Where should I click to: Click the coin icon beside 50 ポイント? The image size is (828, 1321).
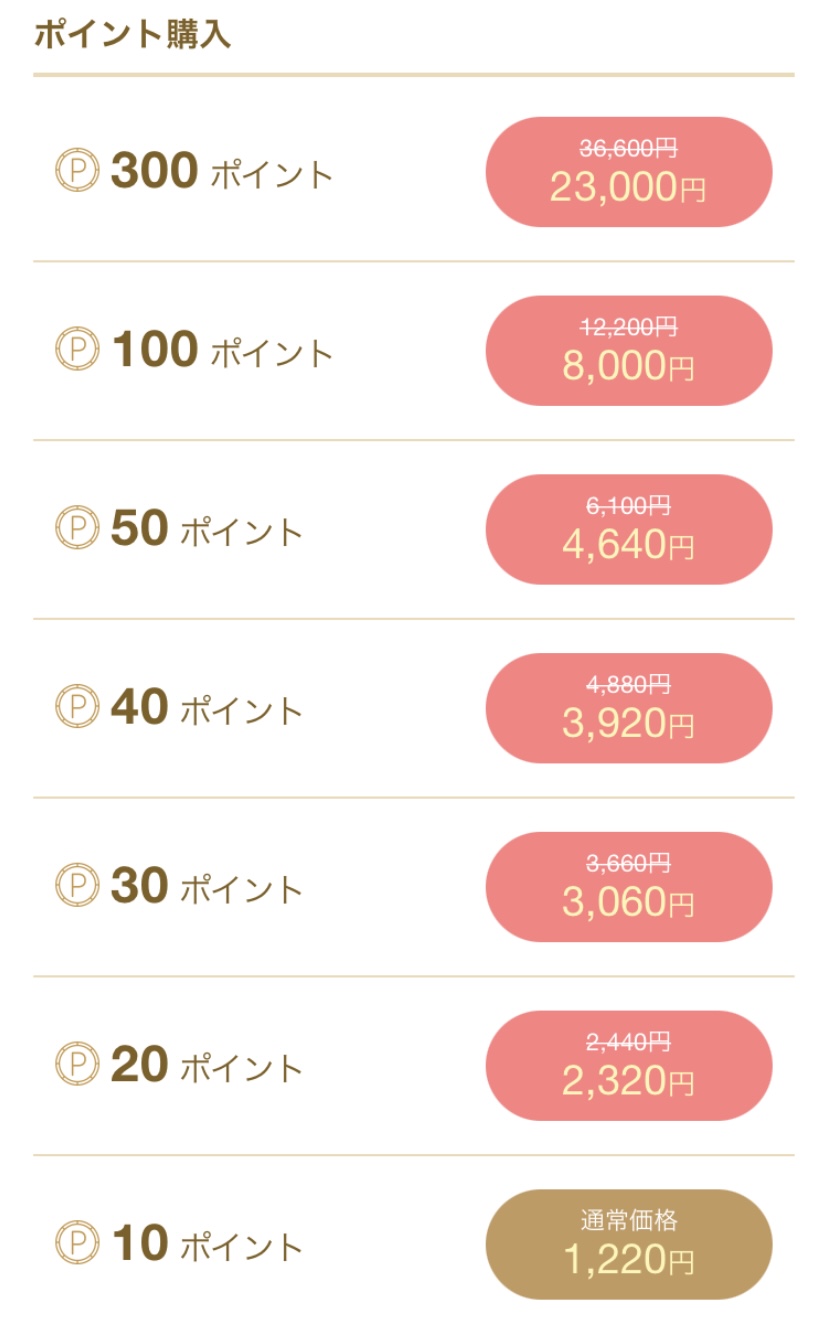click(77, 529)
